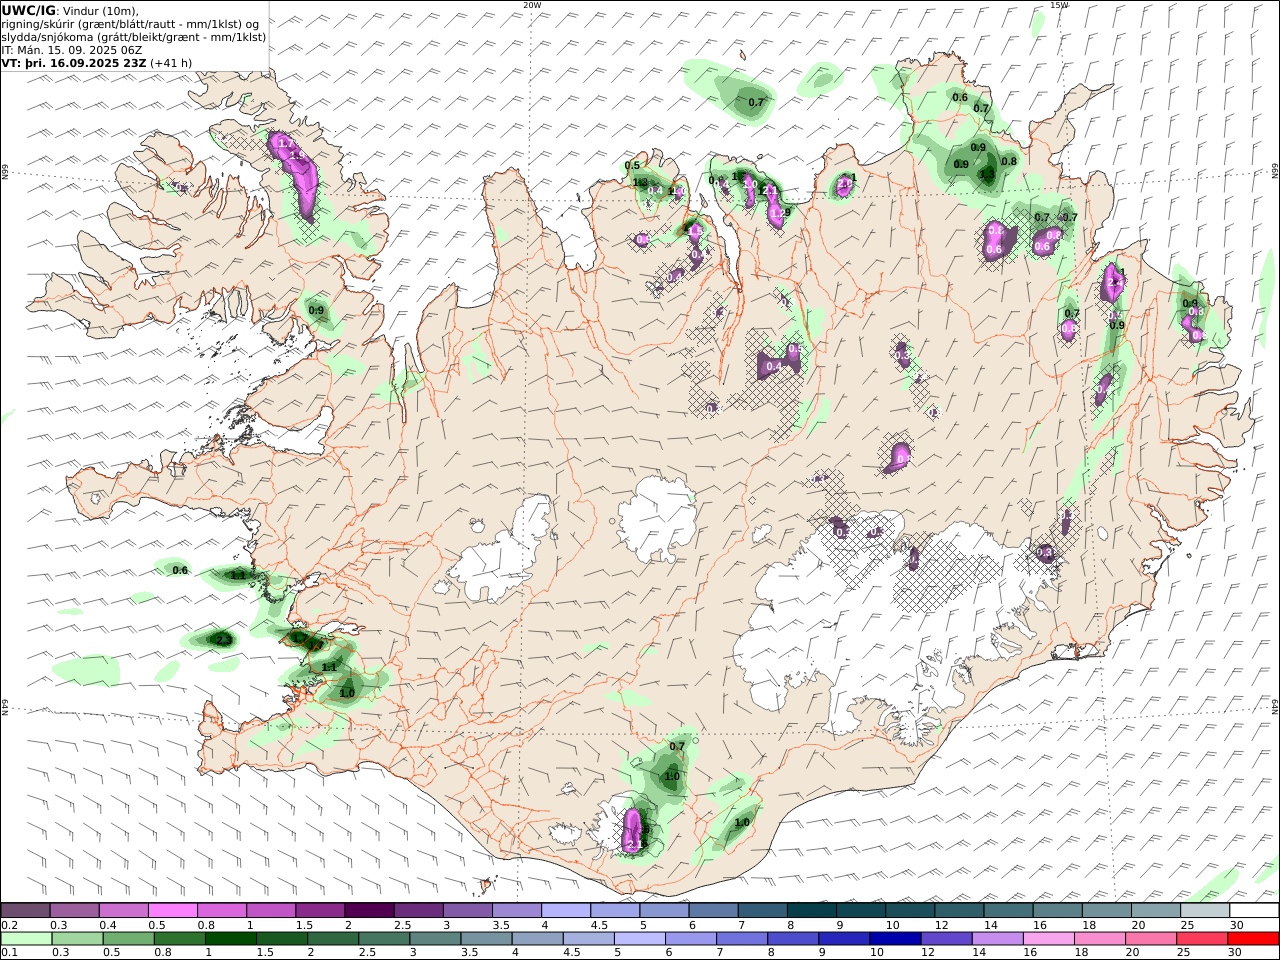This screenshot has height=960, width=1280.
Task: Pick the darkest teal swatch in top legend row
Action: pyautogui.click(x=811, y=911)
